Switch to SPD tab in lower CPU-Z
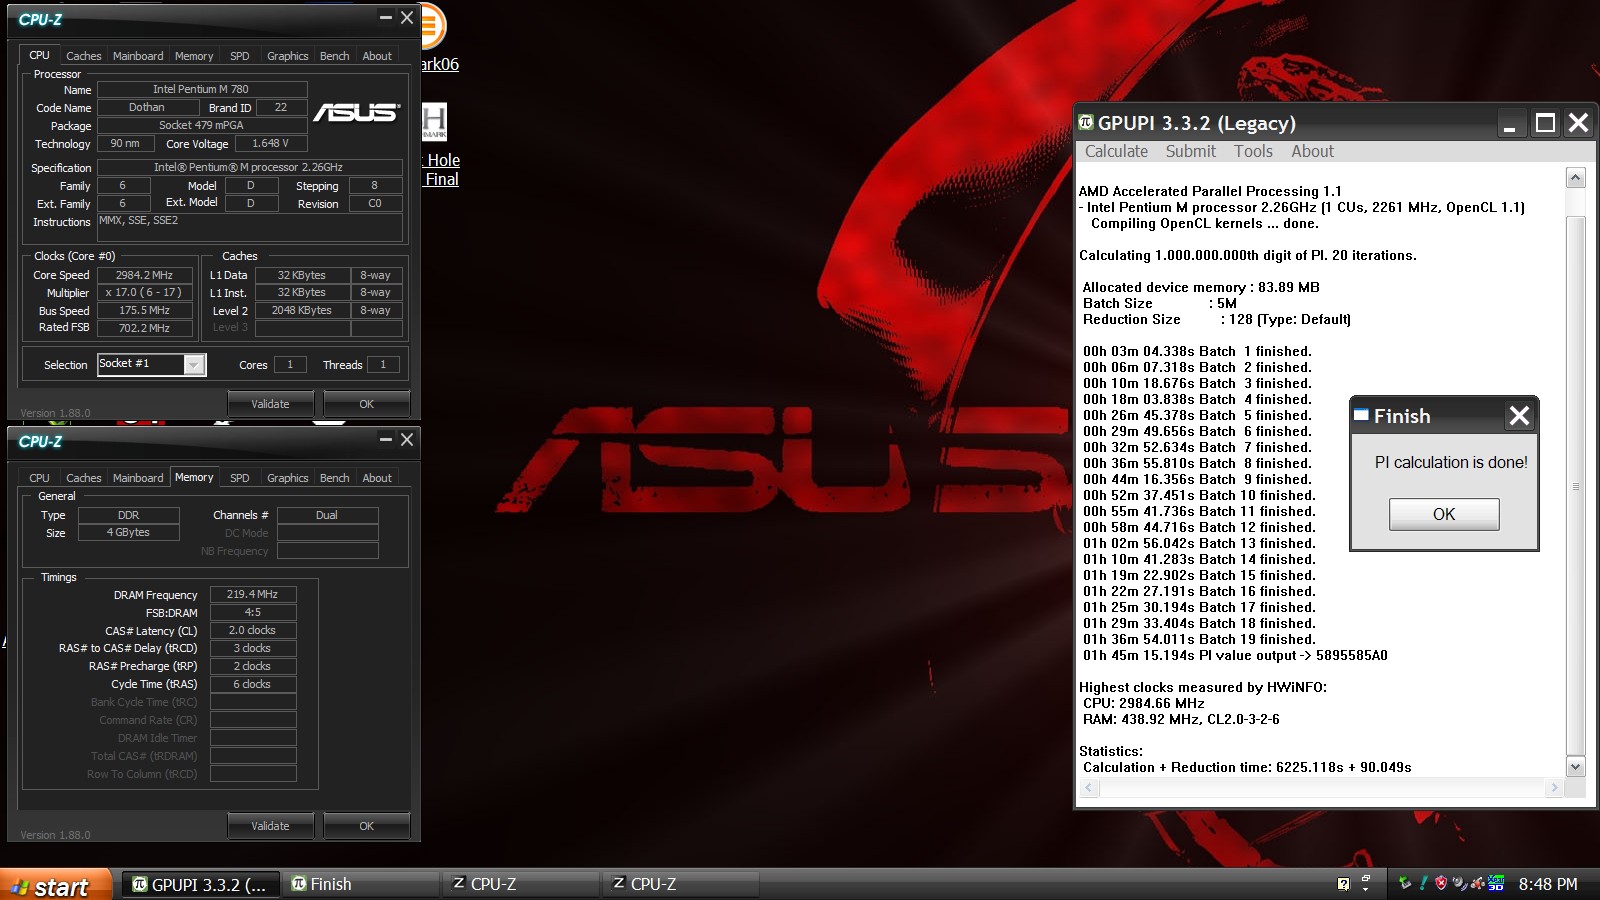The height and width of the screenshot is (900, 1600). 240,478
